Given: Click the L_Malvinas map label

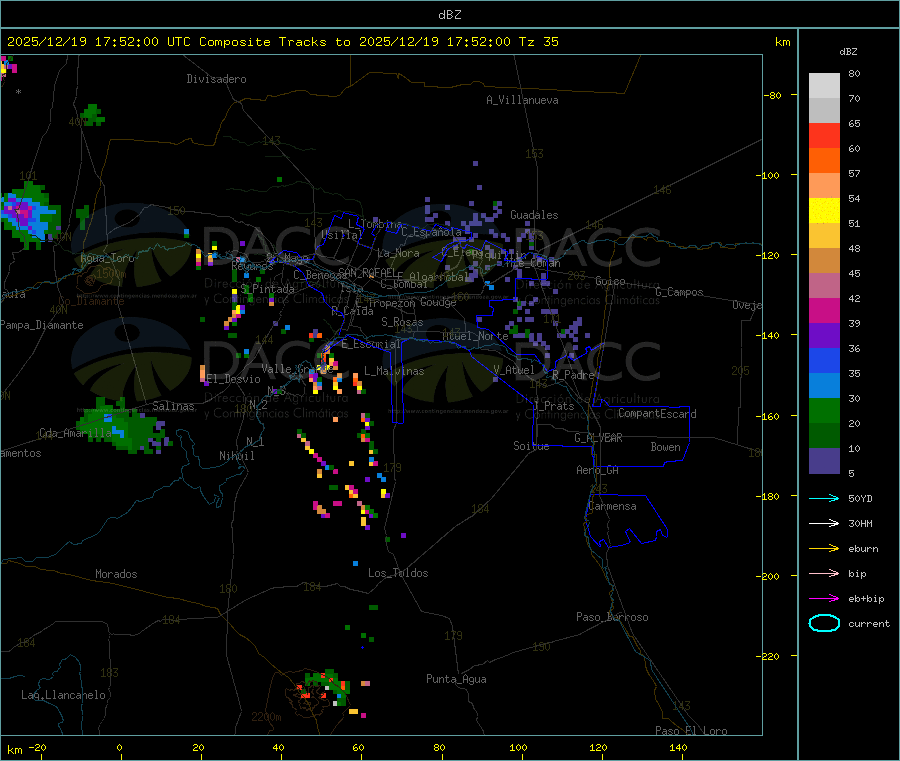Looking at the screenshot, I should click(x=394, y=371).
